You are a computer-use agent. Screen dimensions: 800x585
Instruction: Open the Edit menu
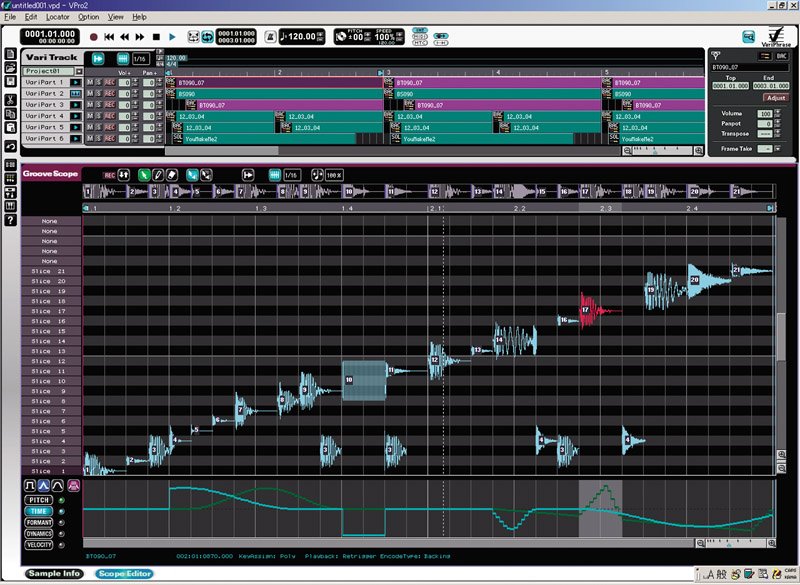(31, 17)
